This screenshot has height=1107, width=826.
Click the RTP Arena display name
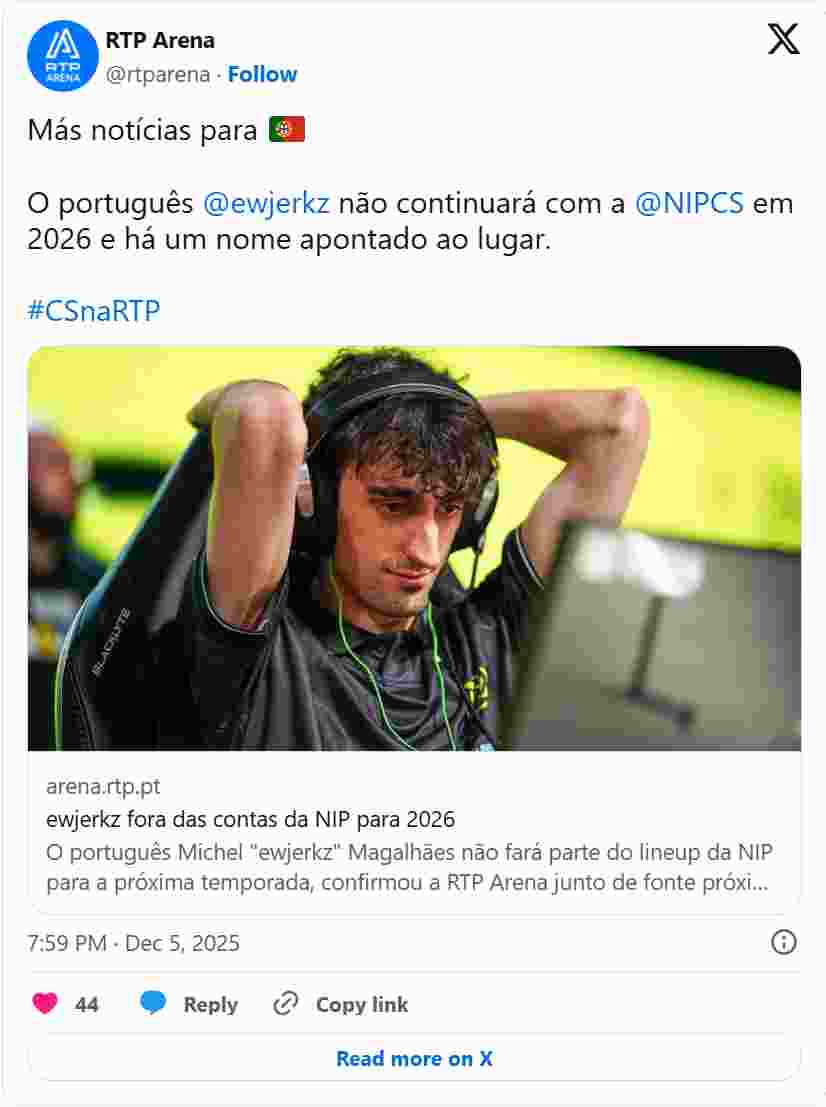pyautogui.click(x=160, y=40)
